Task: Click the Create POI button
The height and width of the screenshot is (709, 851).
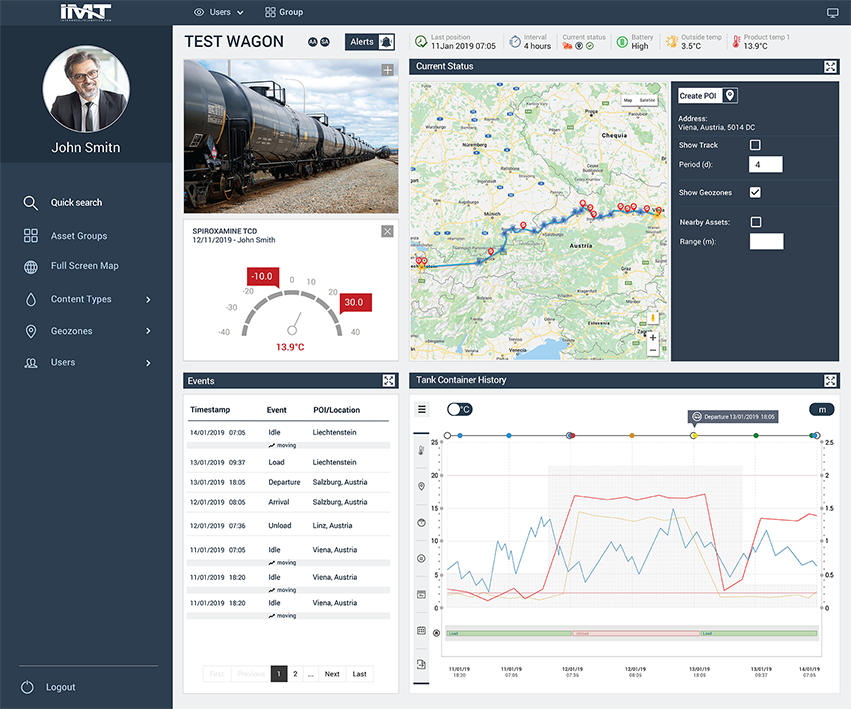Action: point(708,96)
